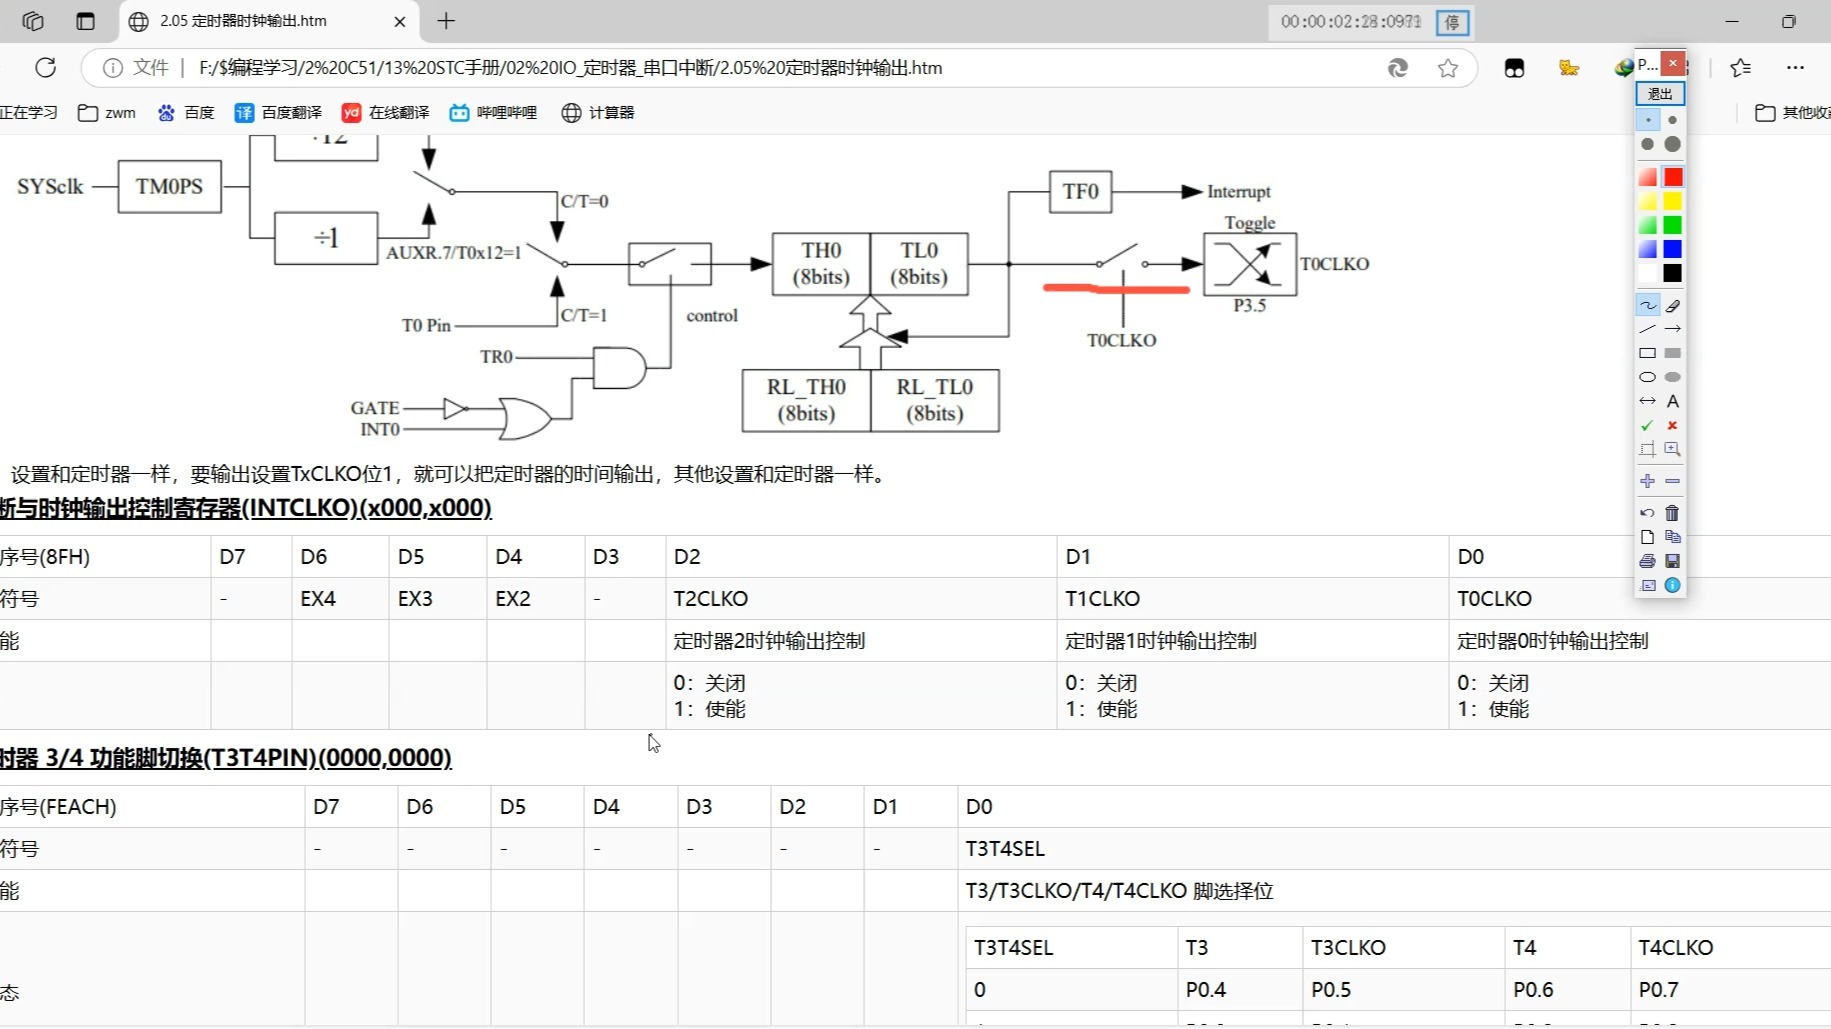The width and height of the screenshot is (1831, 1029).
Task: Undo the last annotation stroke
Action: coord(1648,513)
